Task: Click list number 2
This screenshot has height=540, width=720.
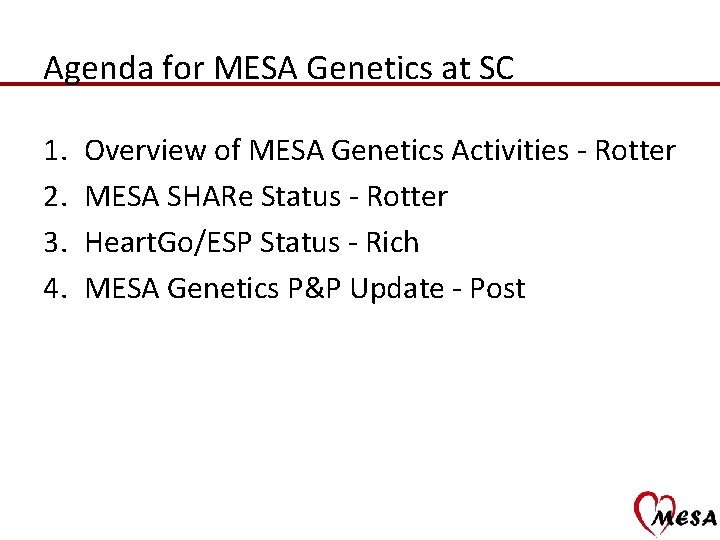Action: click(x=54, y=197)
